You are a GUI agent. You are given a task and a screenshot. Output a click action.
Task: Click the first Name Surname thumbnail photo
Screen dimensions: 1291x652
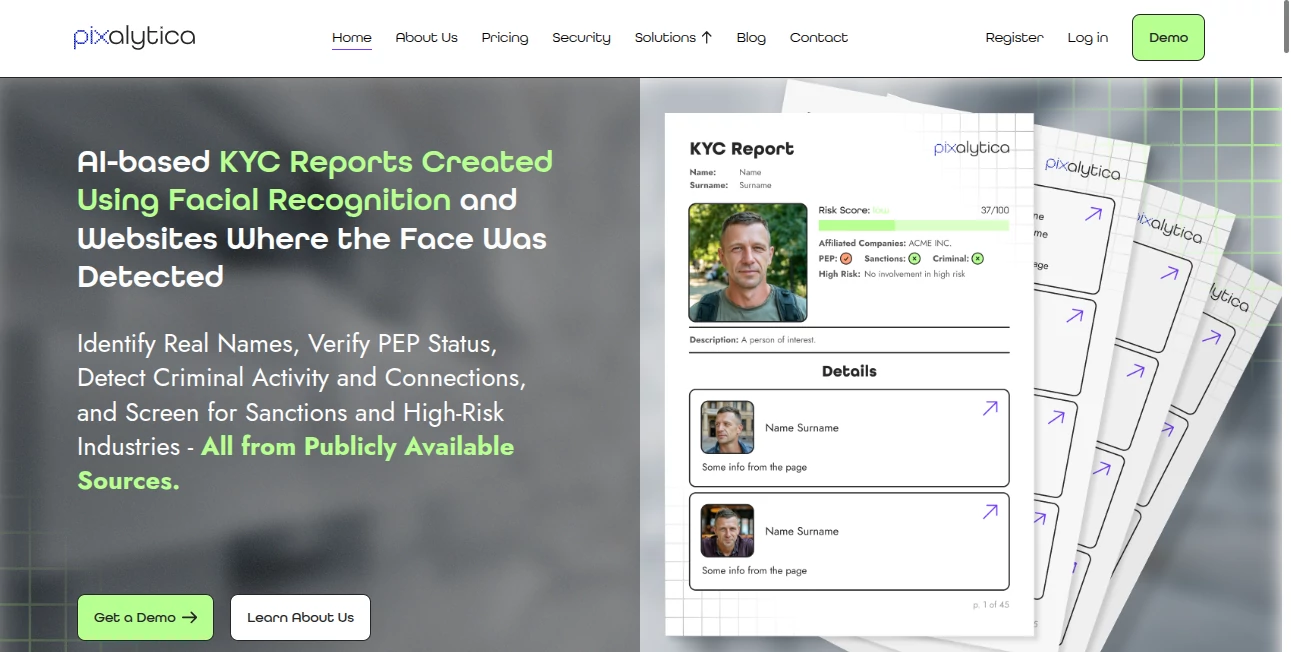pyautogui.click(x=727, y=427)
